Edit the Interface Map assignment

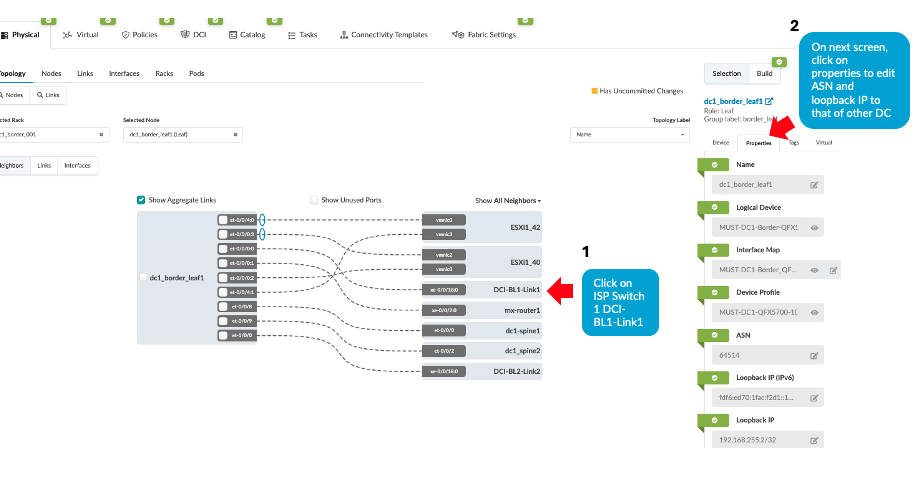click(833, 270)
